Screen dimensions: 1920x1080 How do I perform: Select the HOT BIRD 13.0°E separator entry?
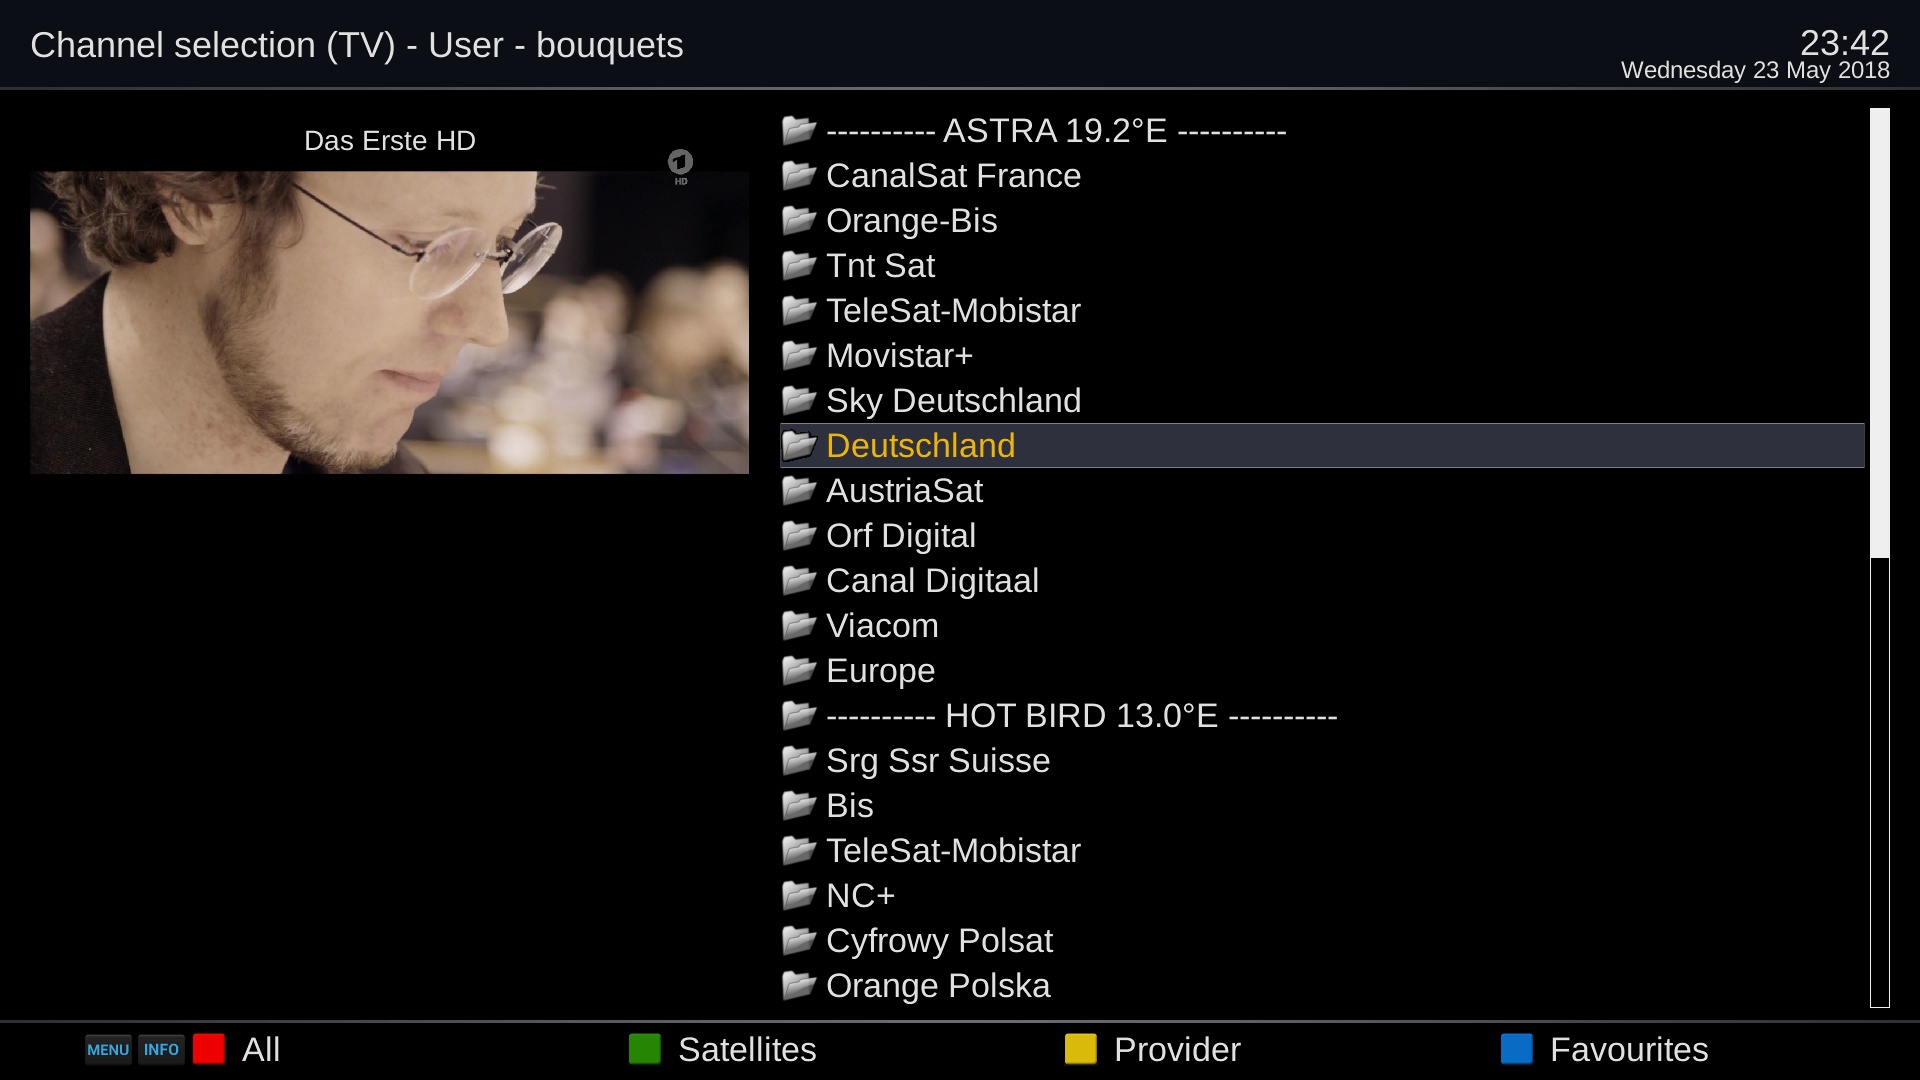coord(1322,715)
